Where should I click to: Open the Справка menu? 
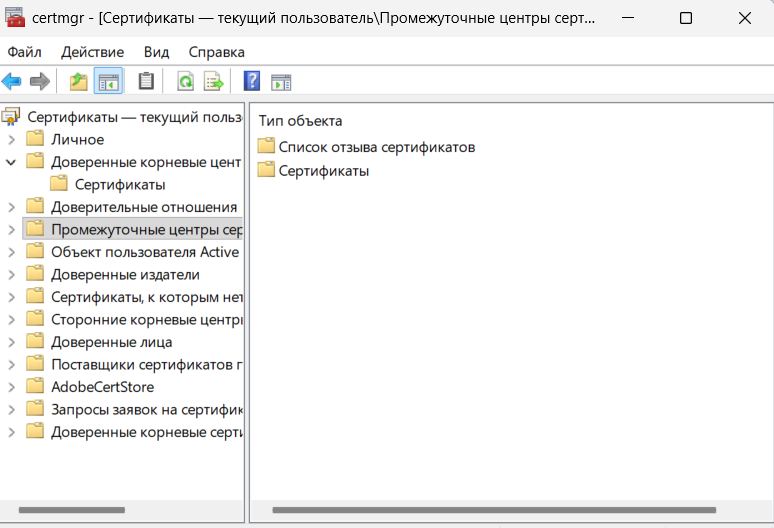coord(216,52)
